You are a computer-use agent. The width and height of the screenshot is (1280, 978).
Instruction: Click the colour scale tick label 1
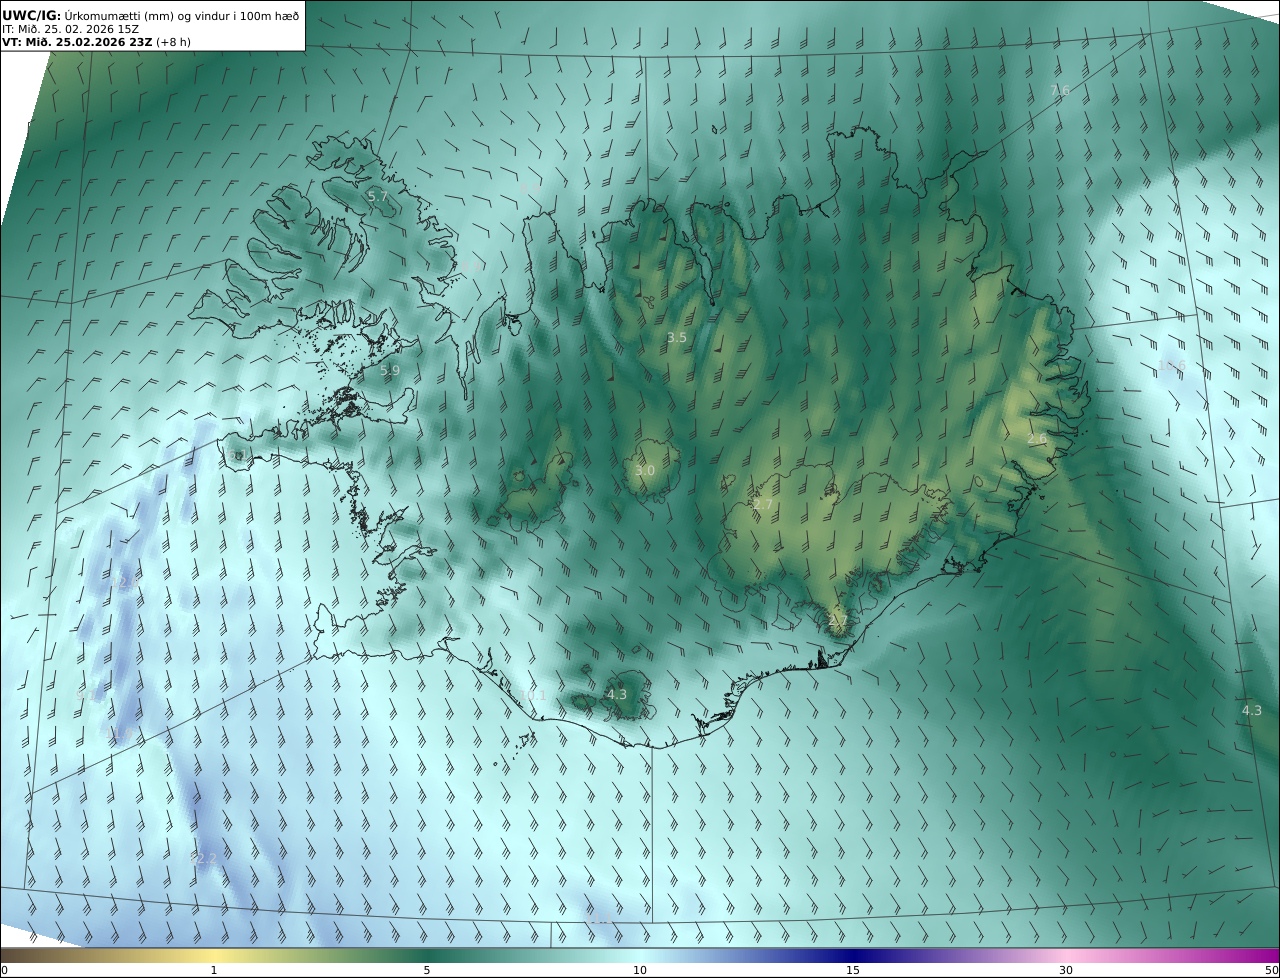[214, 970]
